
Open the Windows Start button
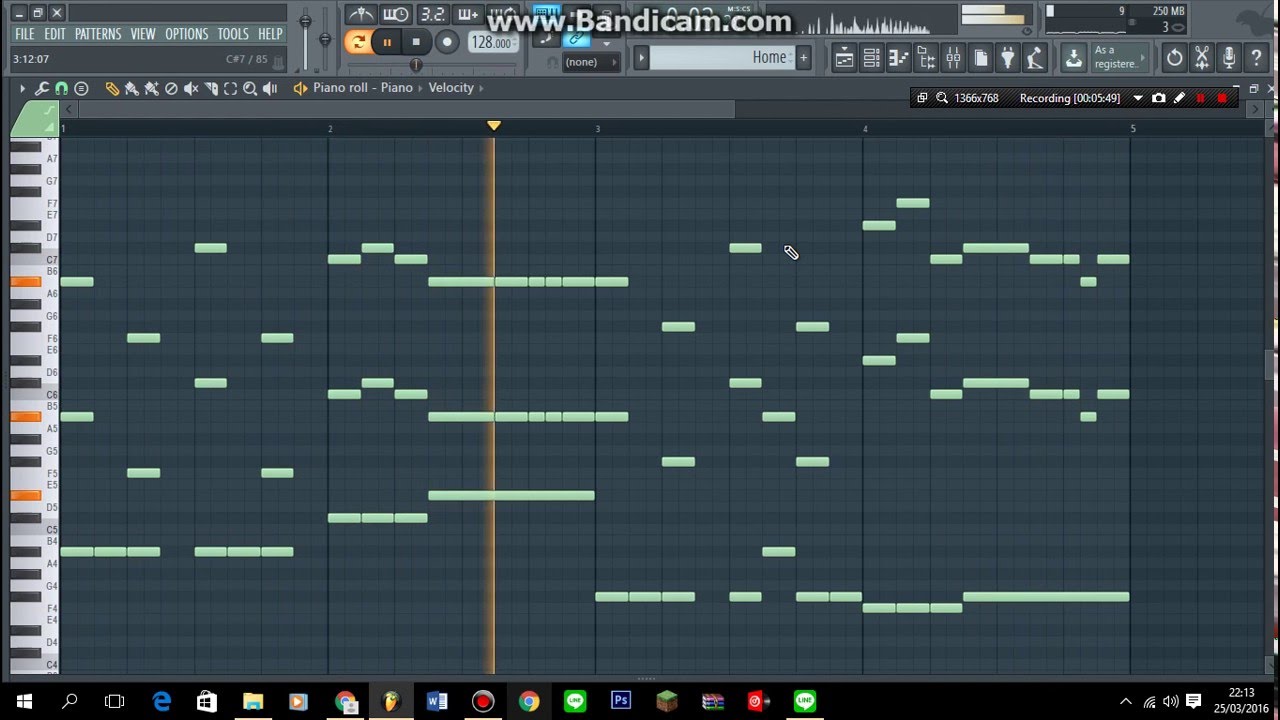point(23,701)
